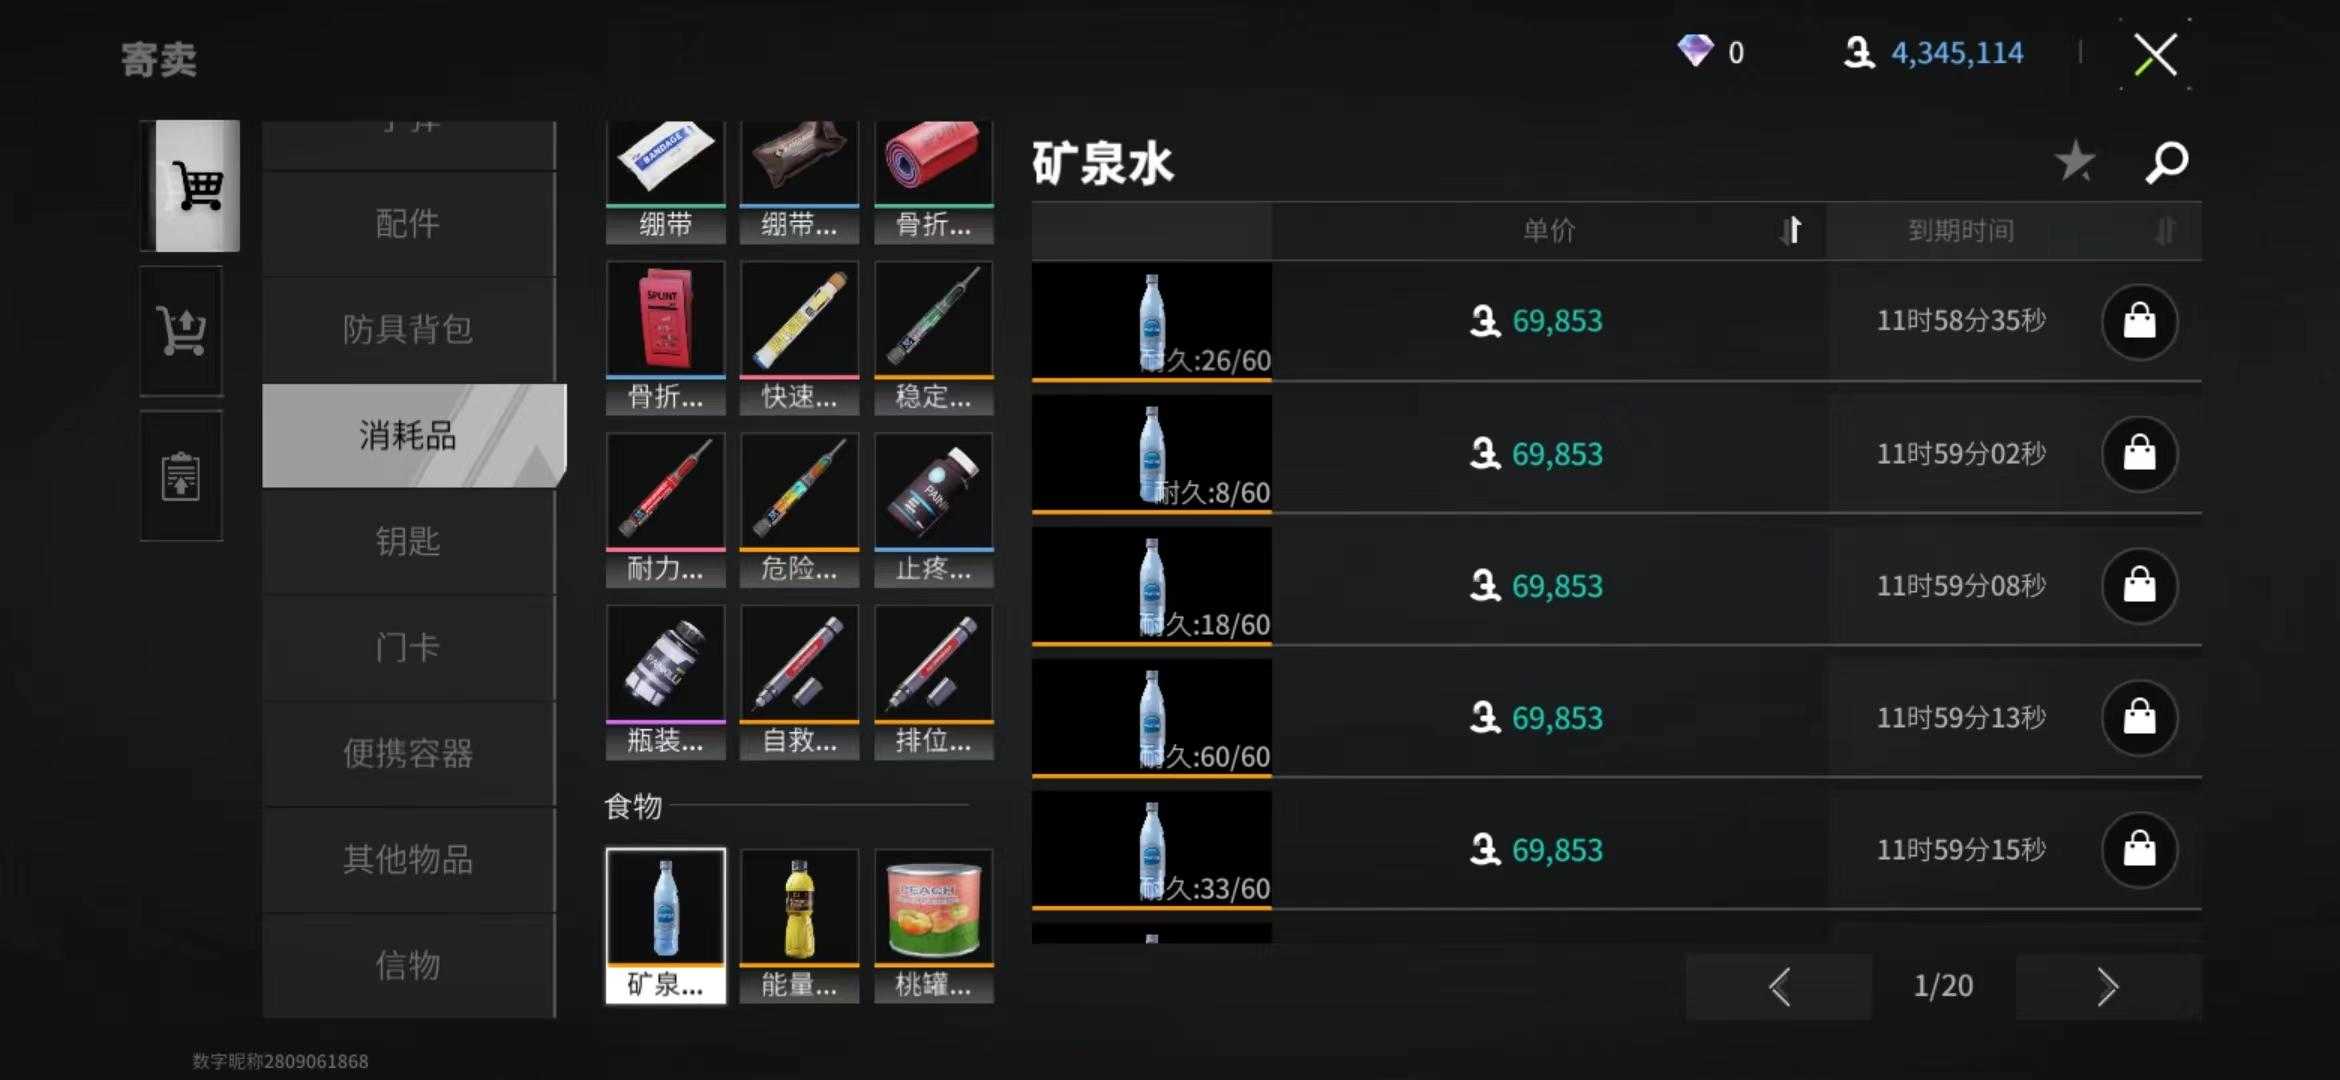Click the diamond currency icon

tap(1695, 51)
